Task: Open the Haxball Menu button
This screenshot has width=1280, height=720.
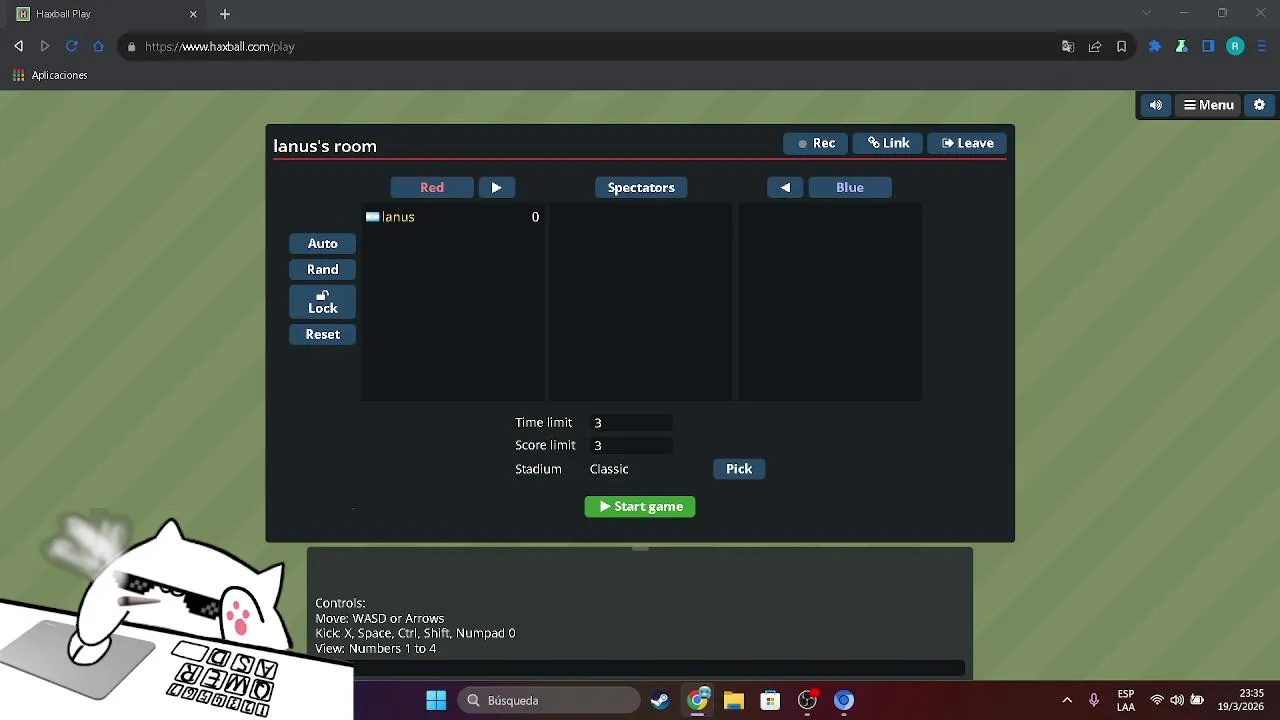Action: 1209,105
